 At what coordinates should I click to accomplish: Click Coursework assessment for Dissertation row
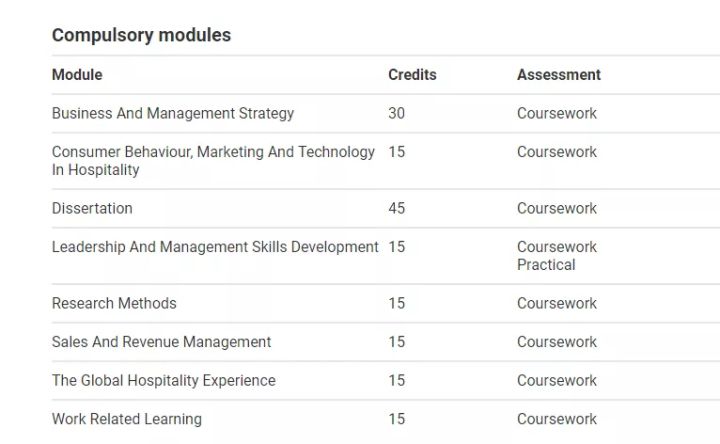[x=556, y=209]
